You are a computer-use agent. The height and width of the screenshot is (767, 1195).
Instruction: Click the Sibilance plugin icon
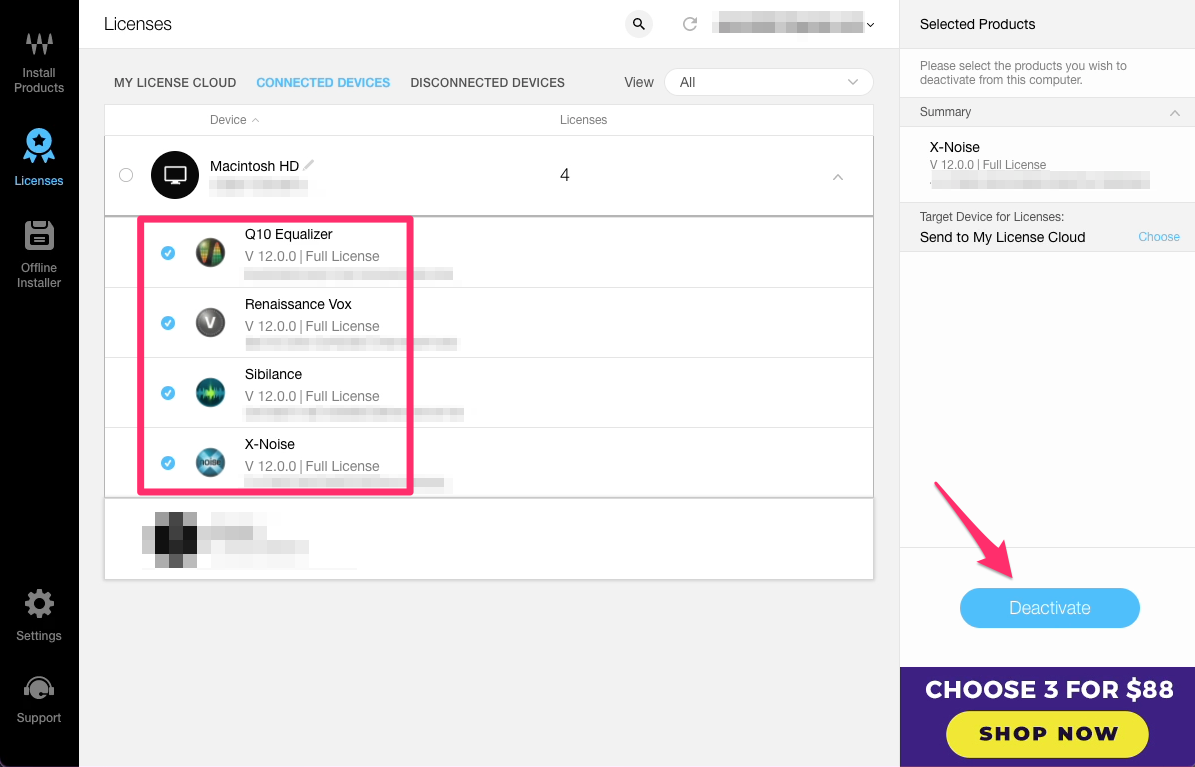click(x=210, y=393)
